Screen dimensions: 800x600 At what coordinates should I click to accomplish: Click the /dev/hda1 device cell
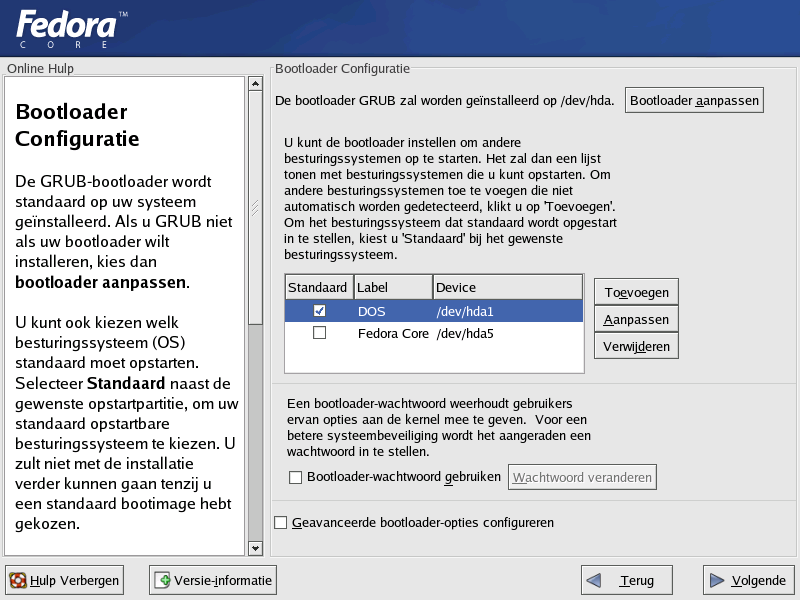pos(465,311)
